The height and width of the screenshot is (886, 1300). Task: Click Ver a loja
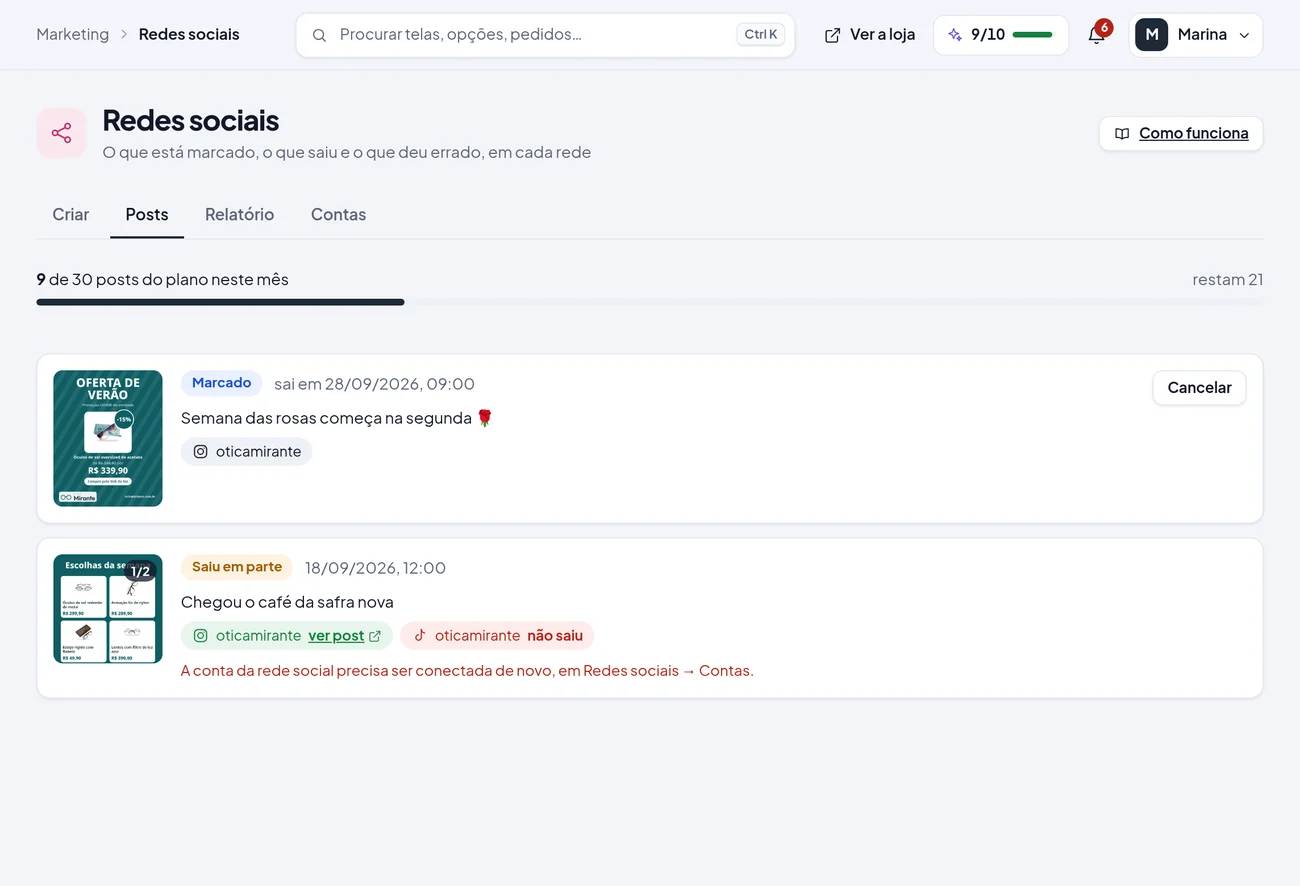(870, 35)
